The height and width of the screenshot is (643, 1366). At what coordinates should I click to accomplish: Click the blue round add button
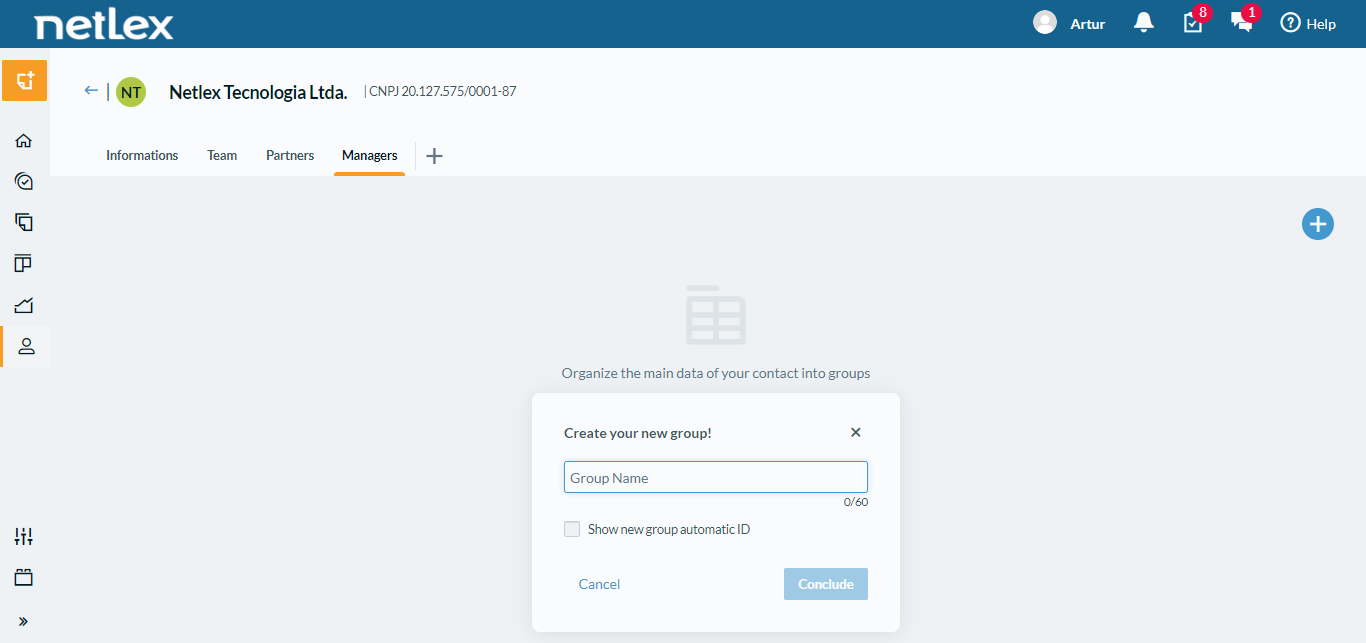pos(1318,224)
